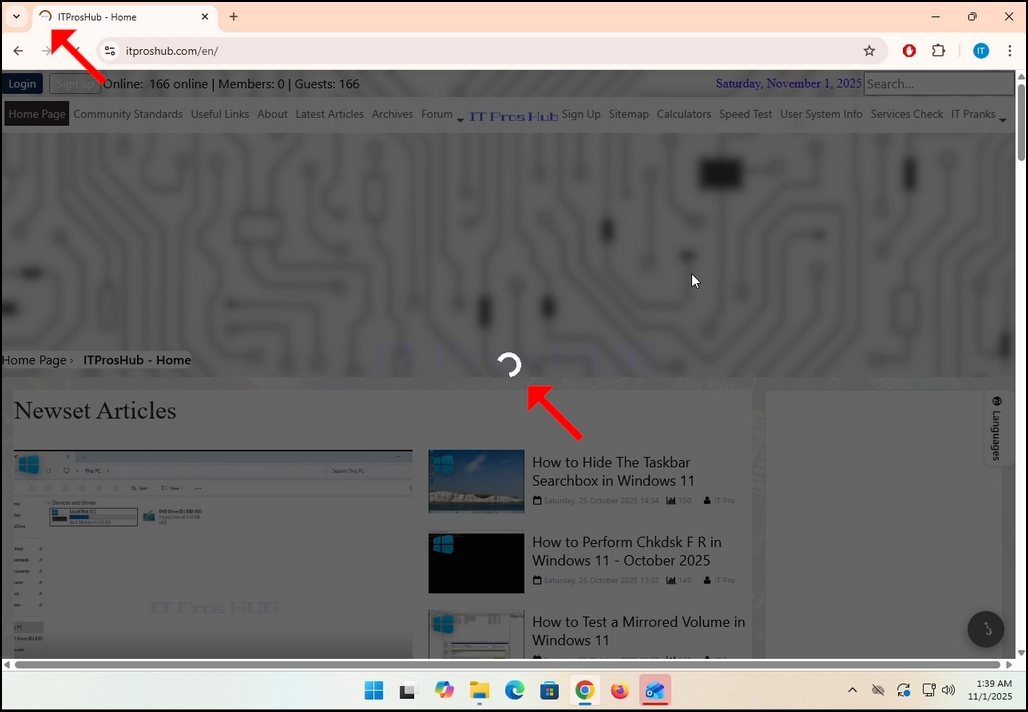1028x712 pixels.
Task: Open the Extensions puzzle icon
Action: 939,50
